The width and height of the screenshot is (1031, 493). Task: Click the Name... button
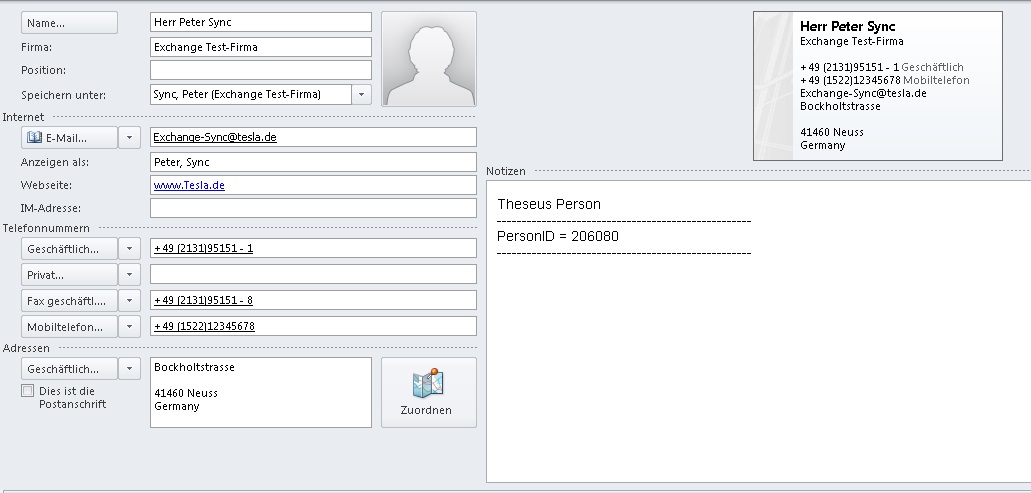click(x=69, y=22)
